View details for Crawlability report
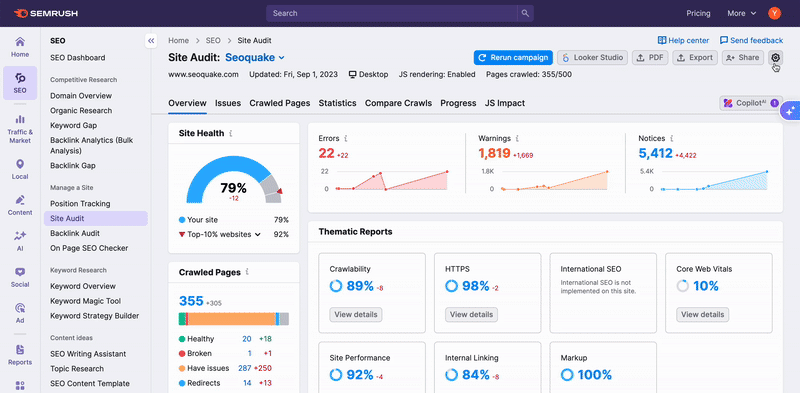800x393 pixels. (356, 314)
